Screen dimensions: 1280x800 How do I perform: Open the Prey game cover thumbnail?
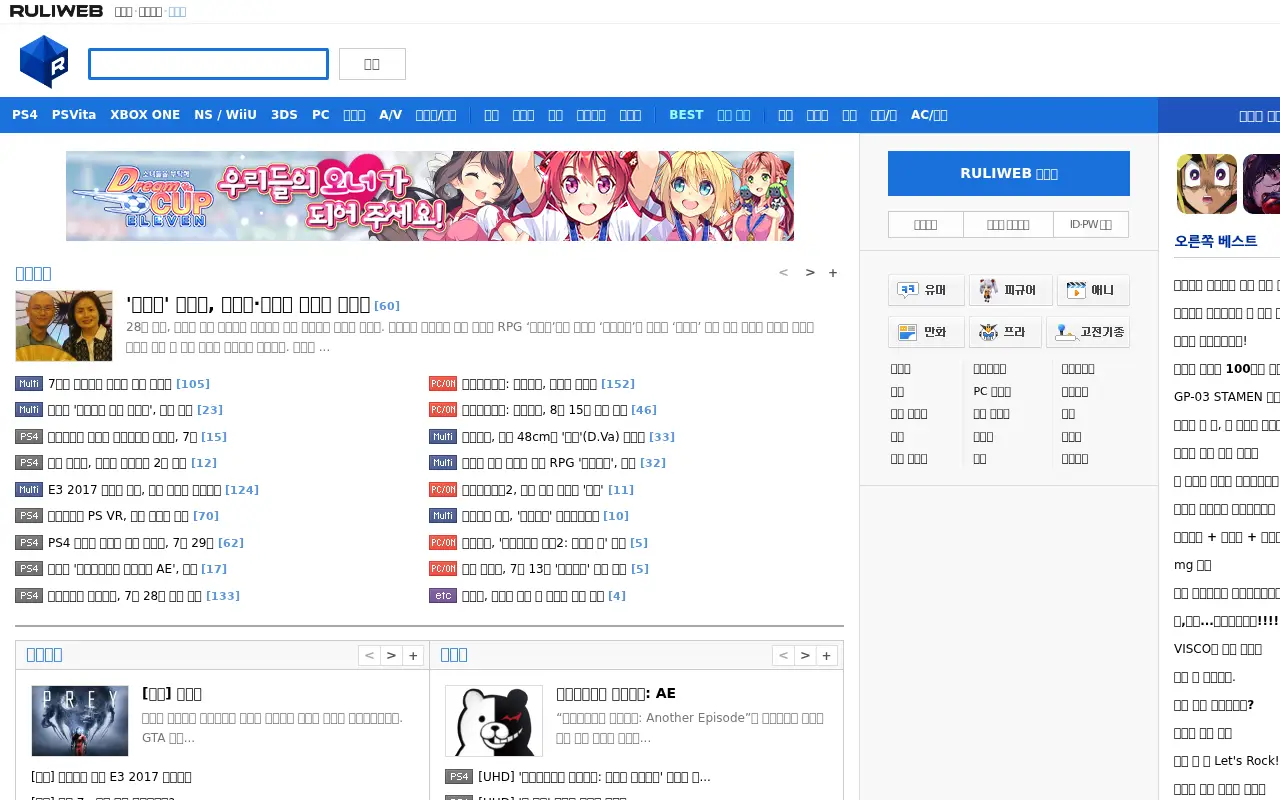tap(80, 721)
